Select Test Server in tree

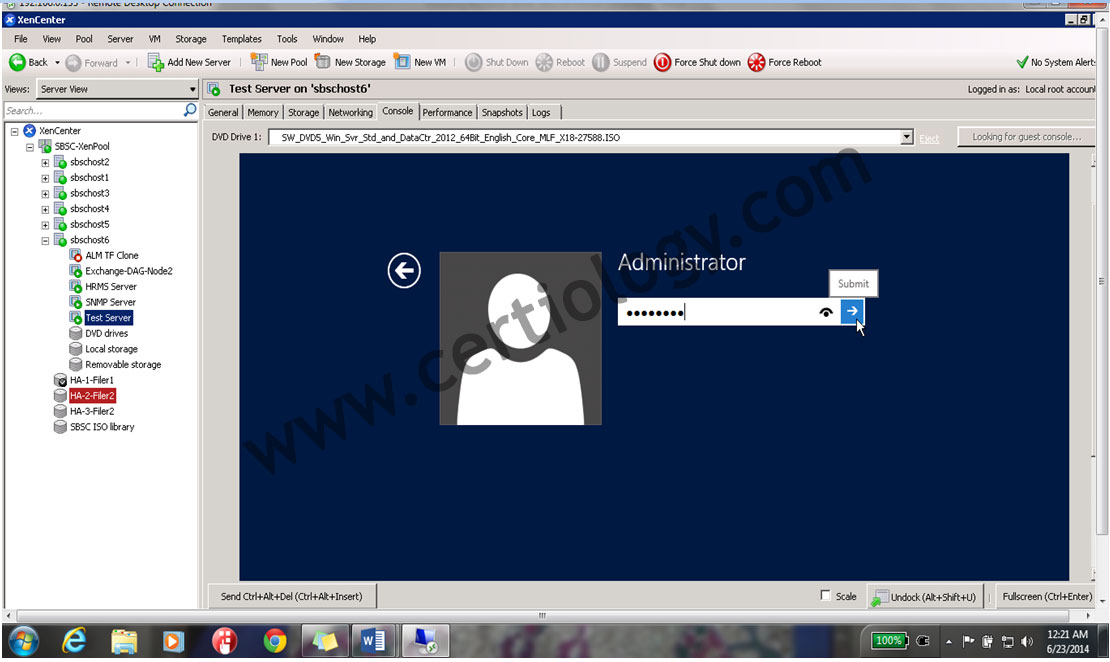[x=108, y=318]
